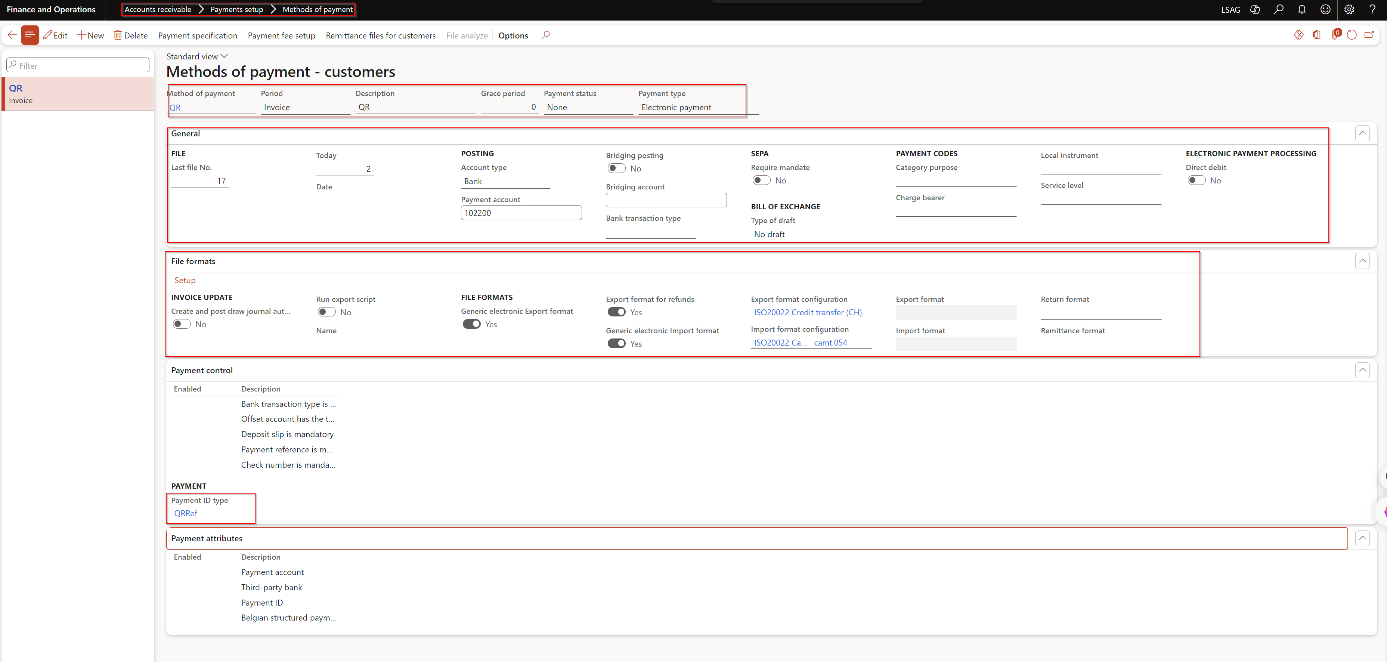Click the File analyze menu item
1387x662 pixels.
point(467,35)
